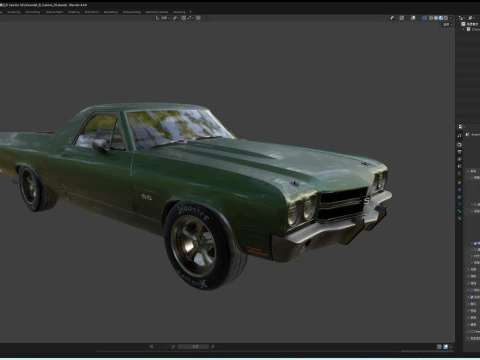
Task: Select solid viewport shading
Action: pyautogui.click(x=436, y=18)
